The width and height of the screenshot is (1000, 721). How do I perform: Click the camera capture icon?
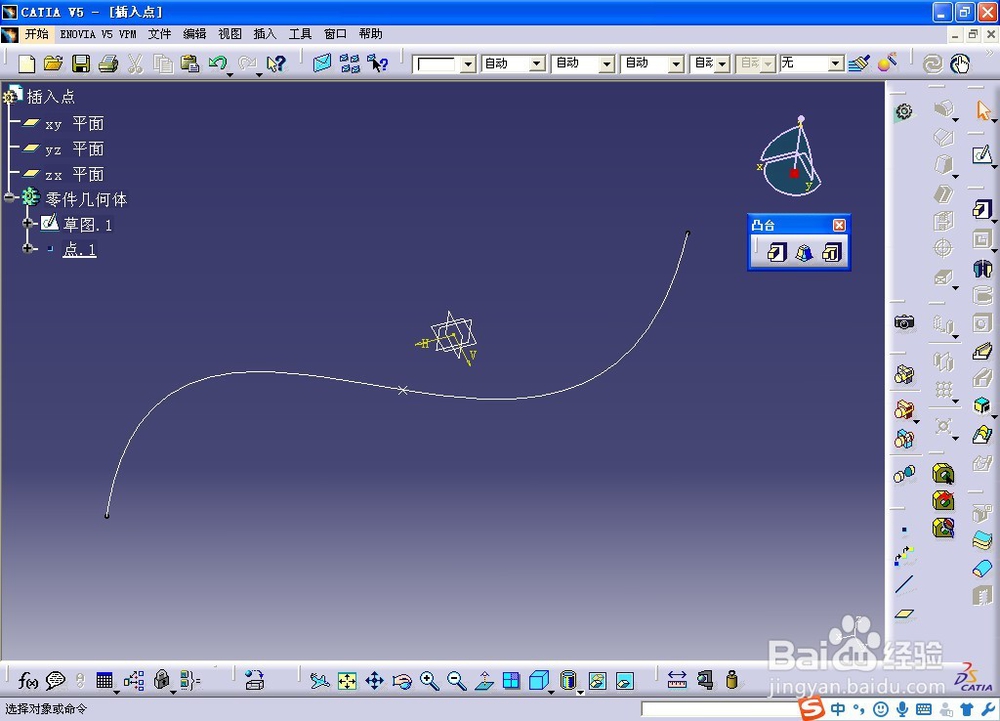(904, 322)
